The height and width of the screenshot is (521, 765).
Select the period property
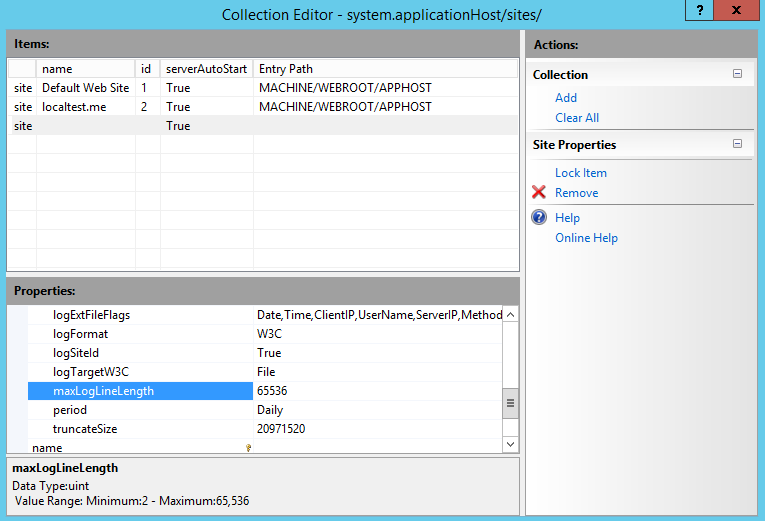140,410
